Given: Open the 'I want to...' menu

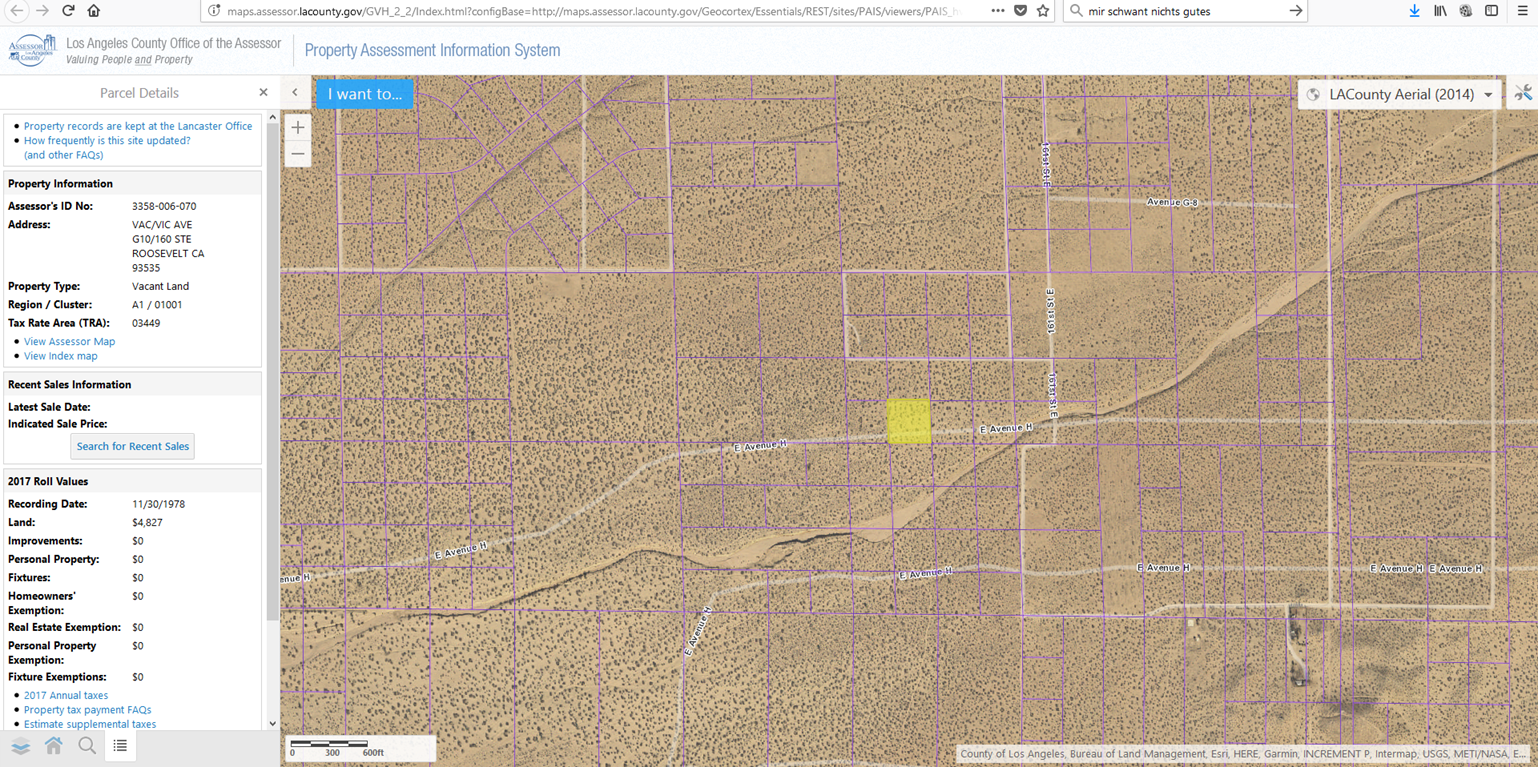Looking at the screenshot, I should [x=365, y=94].
